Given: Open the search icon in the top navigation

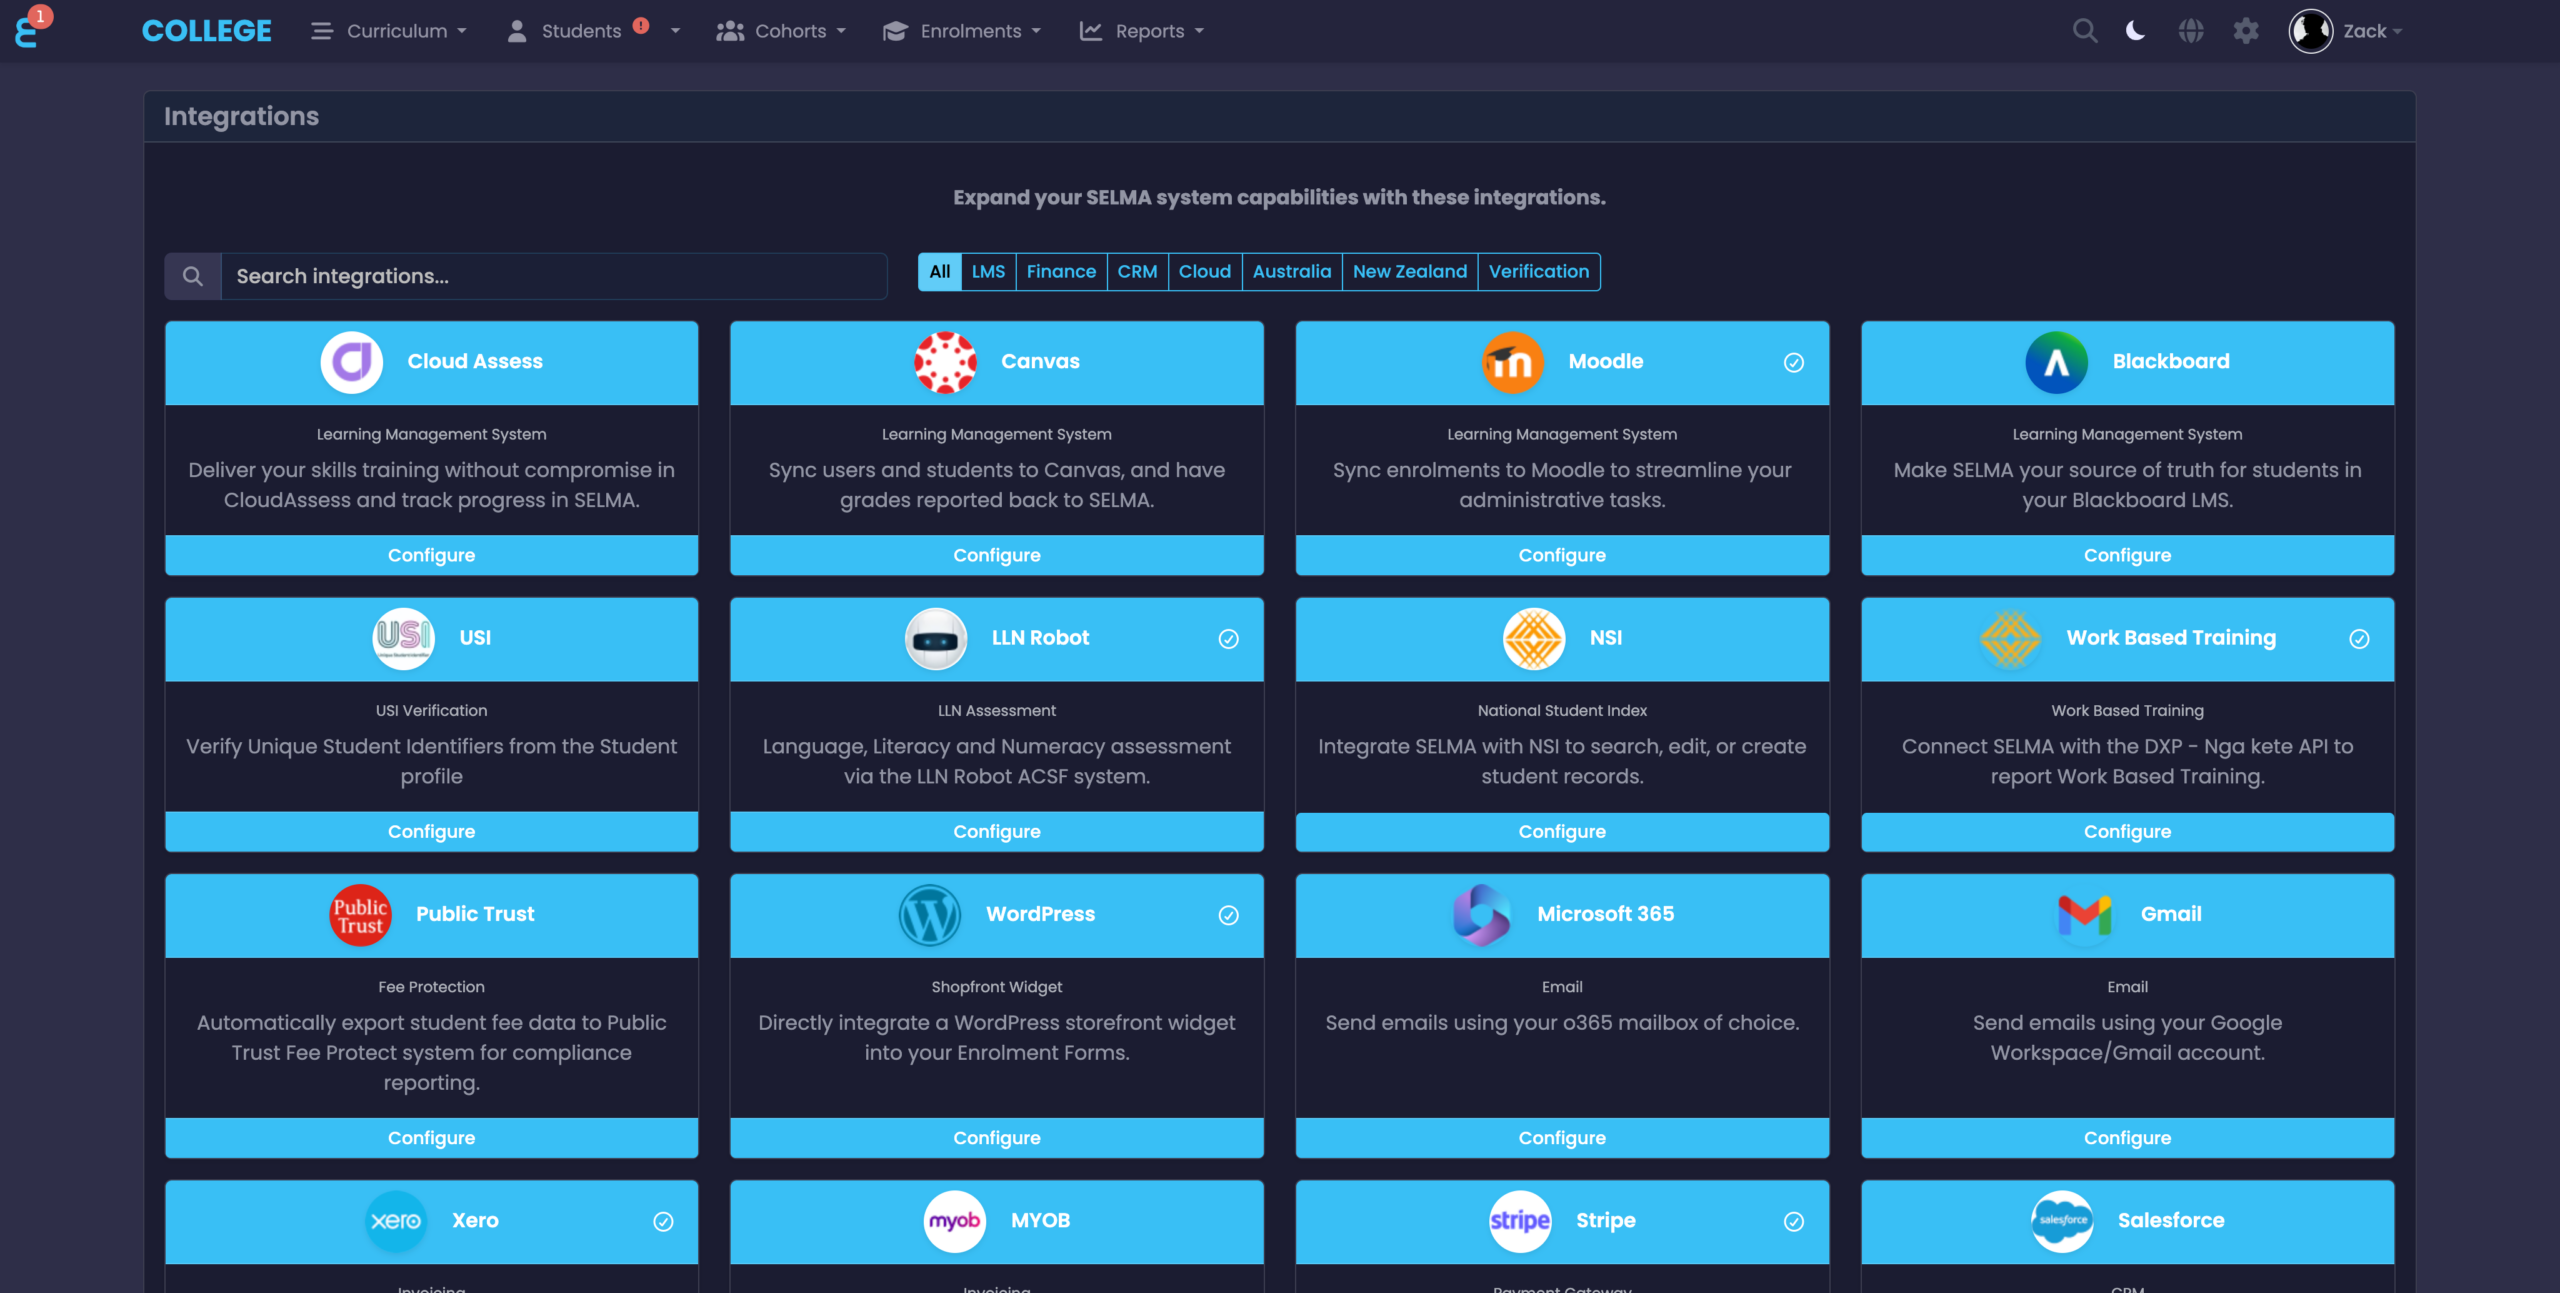Looking at the screenshot, I should [2084, 30].
